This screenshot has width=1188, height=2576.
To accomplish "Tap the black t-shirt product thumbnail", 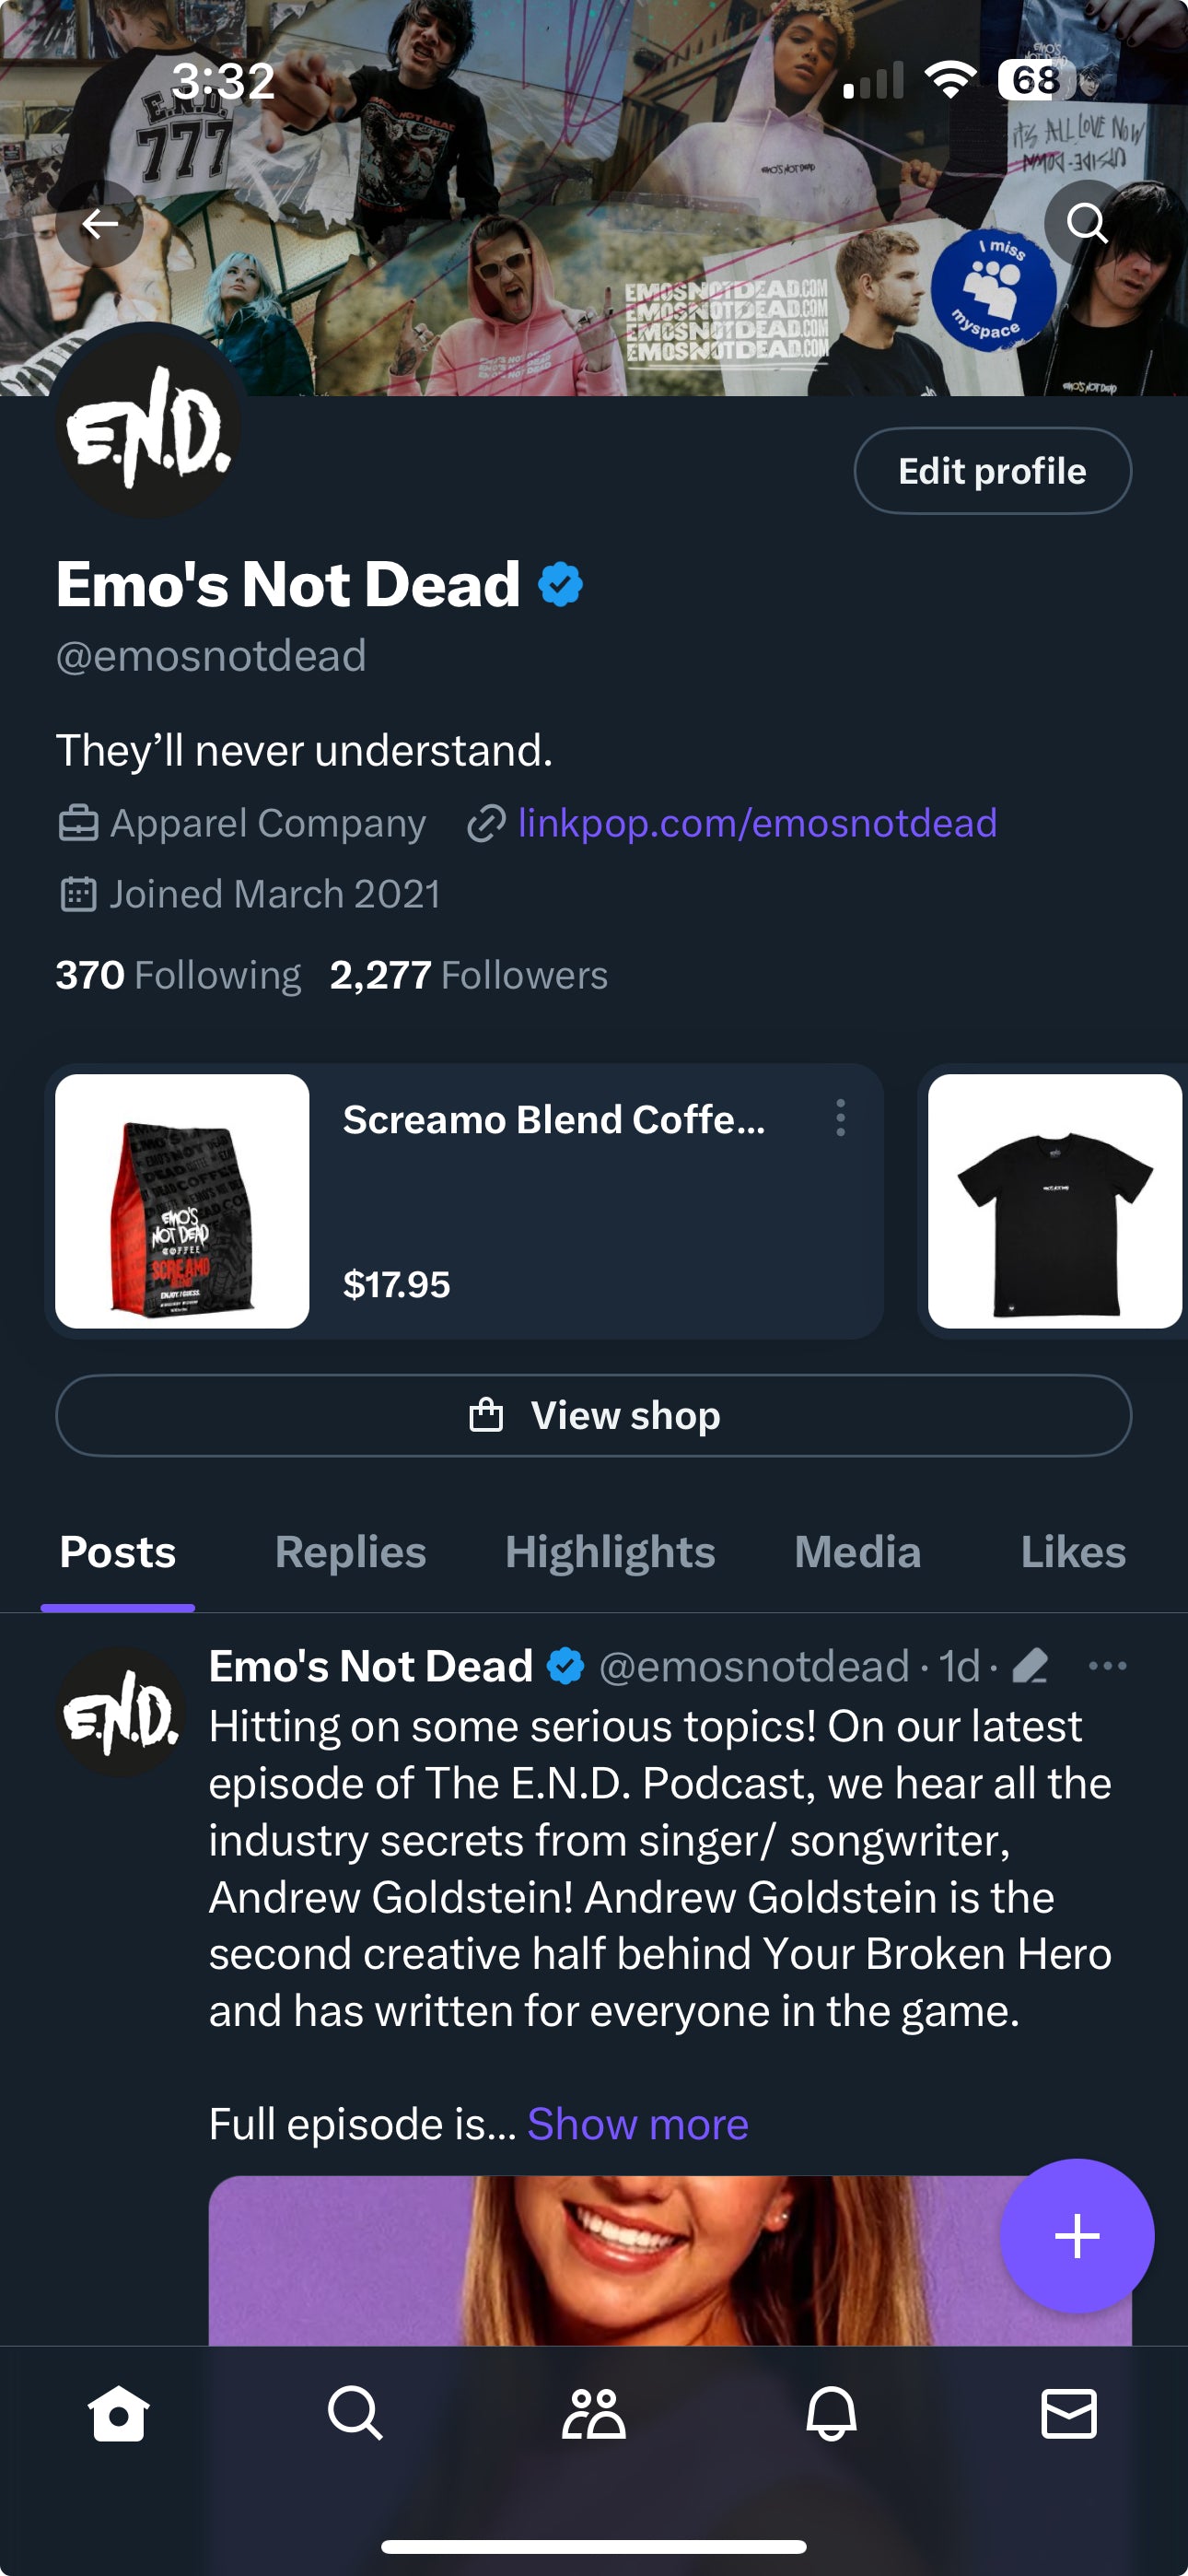I will (x=1054, y=1201).
